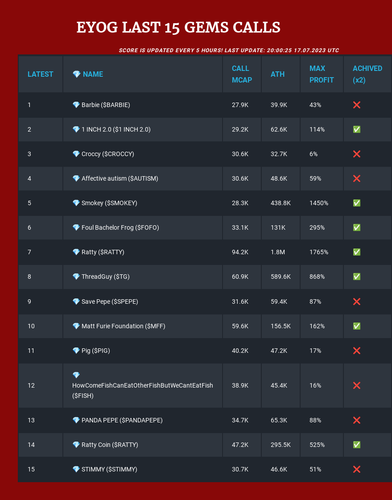Click the diamond icon in the NAME header
Viewport: 392px width, 500px height.
tap(76, 74)
